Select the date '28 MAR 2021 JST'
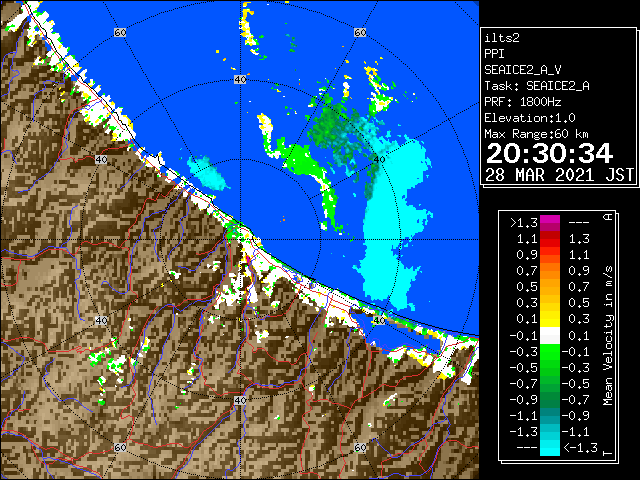This screenshot has height=480, width=640. tap(559, 175)
